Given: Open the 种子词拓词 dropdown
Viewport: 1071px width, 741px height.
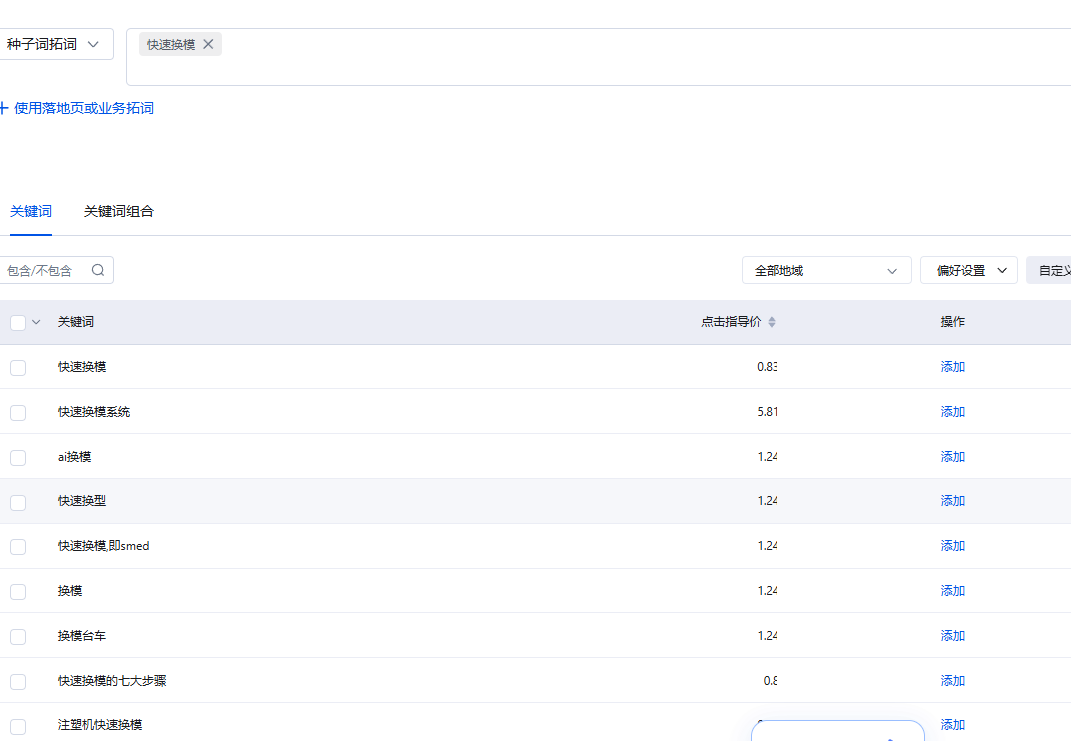Looking at the screenshot, I should [x=54, y=44].
